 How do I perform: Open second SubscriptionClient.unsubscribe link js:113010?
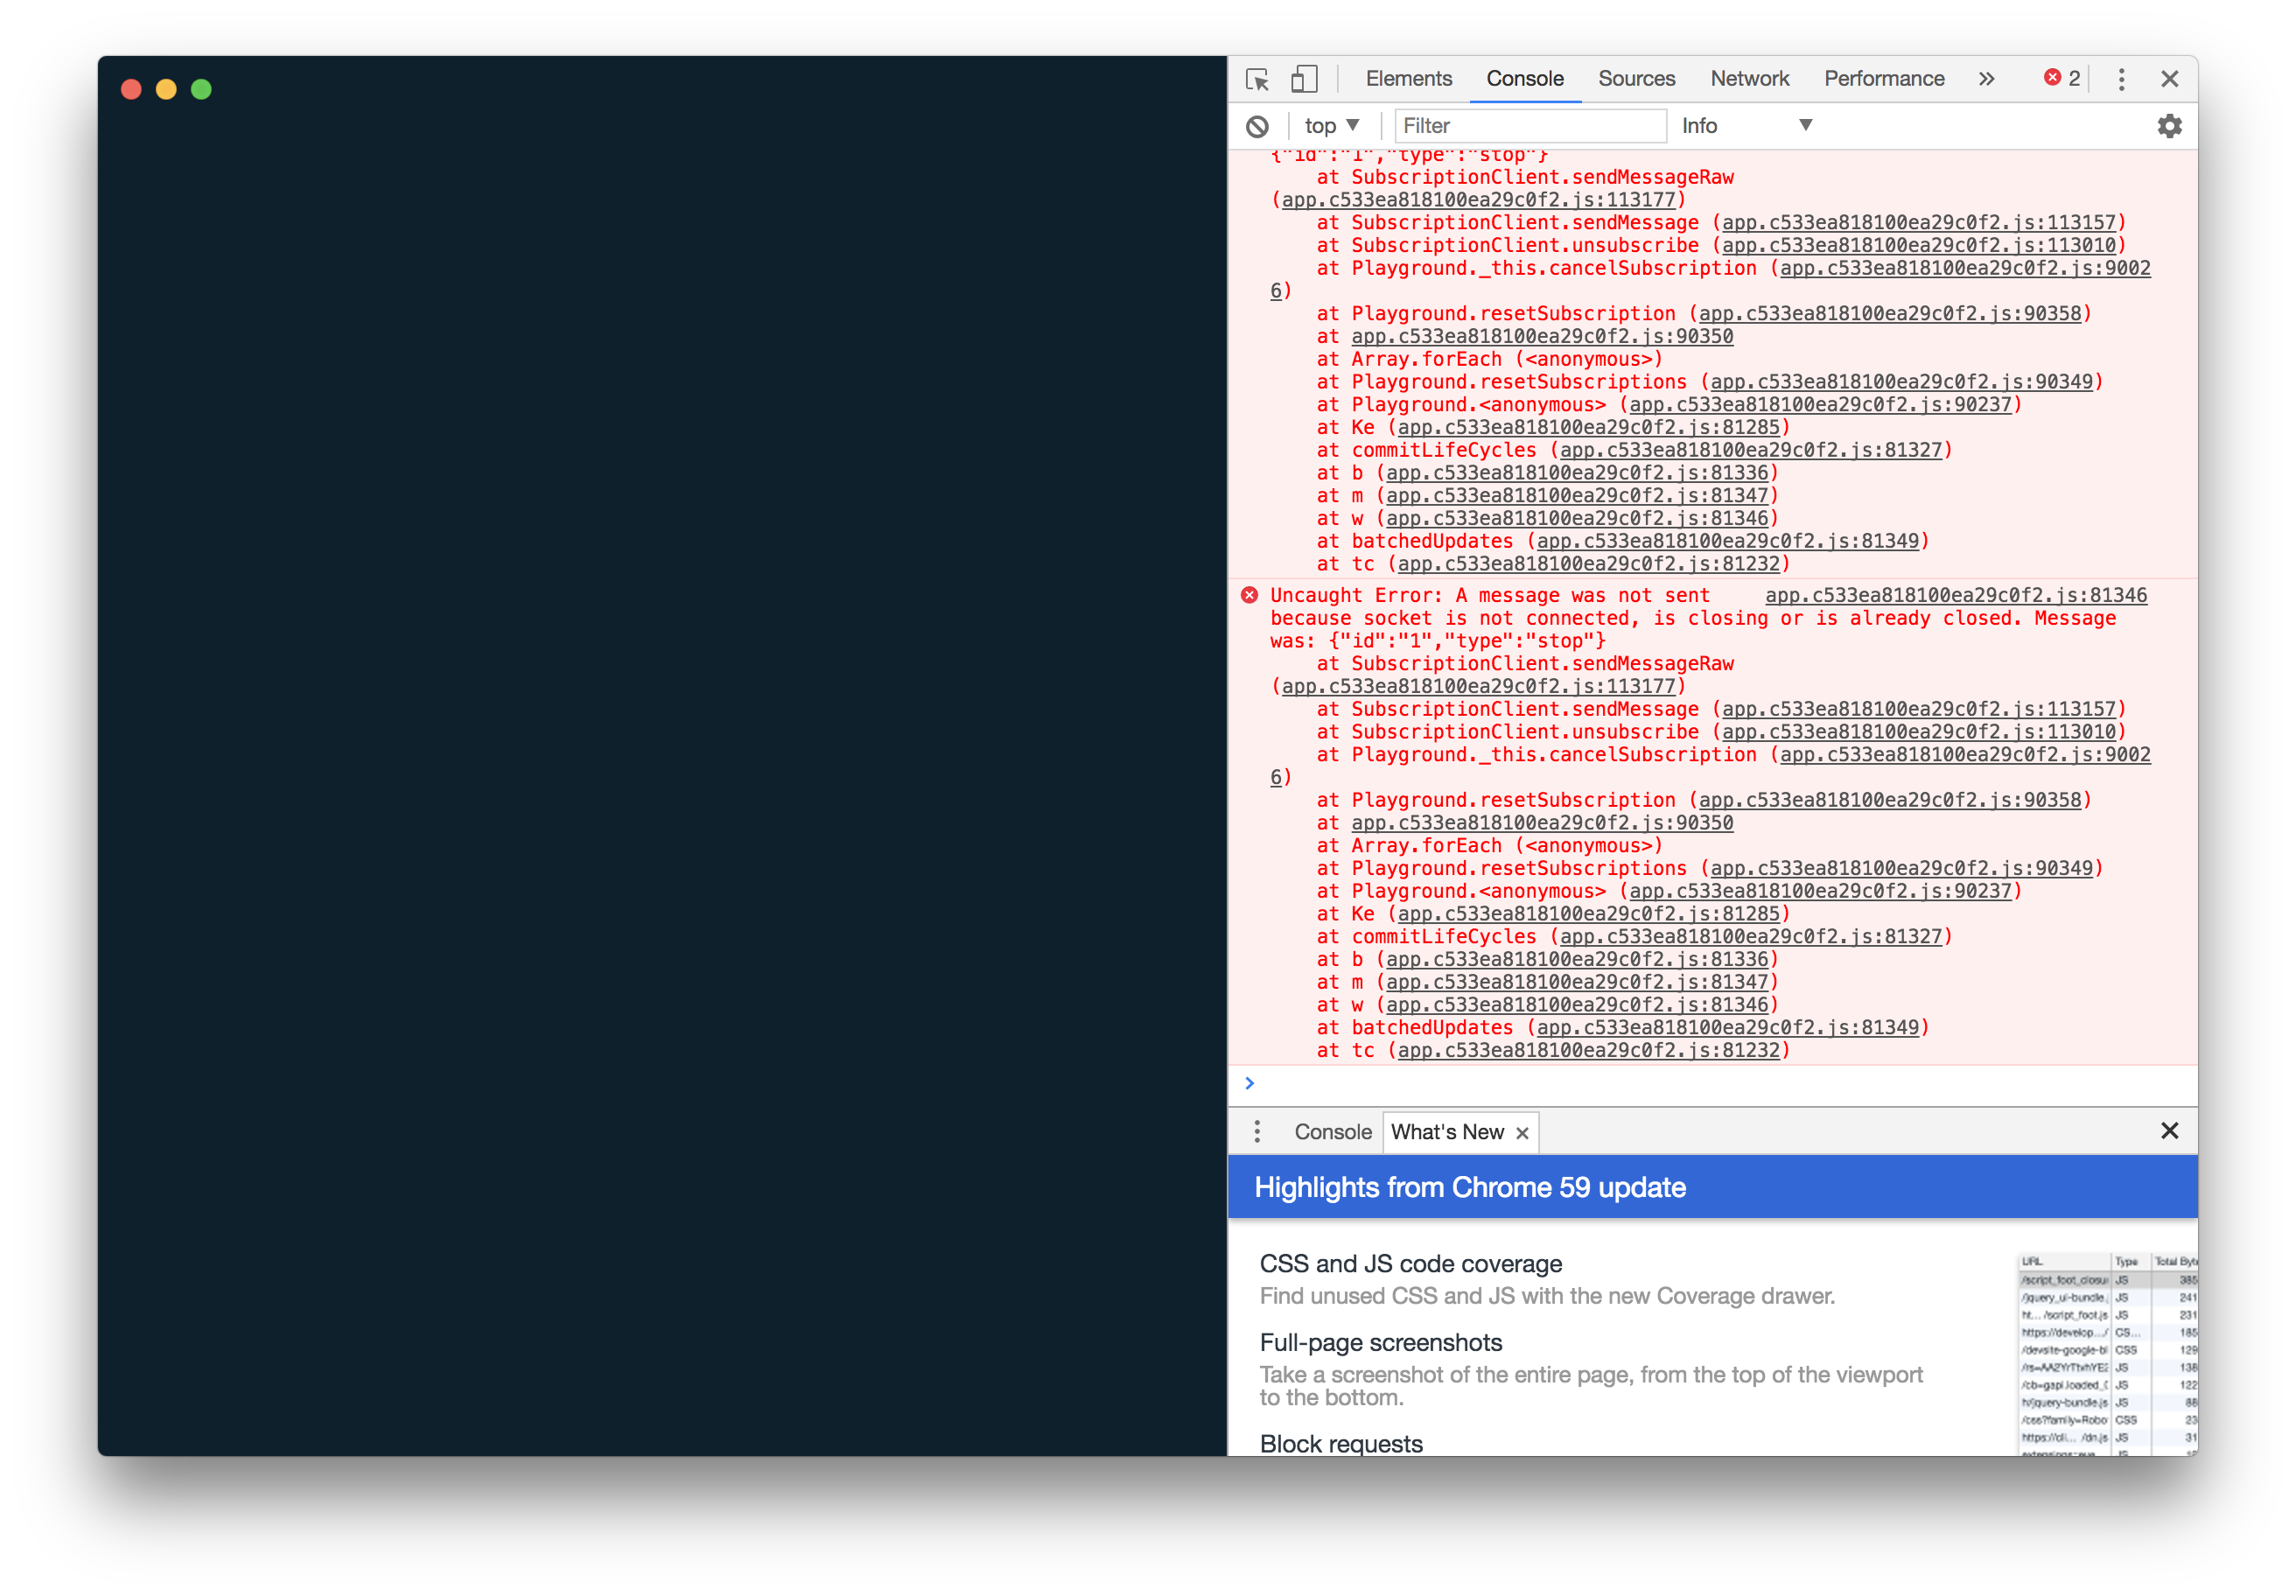[1918, 732]
